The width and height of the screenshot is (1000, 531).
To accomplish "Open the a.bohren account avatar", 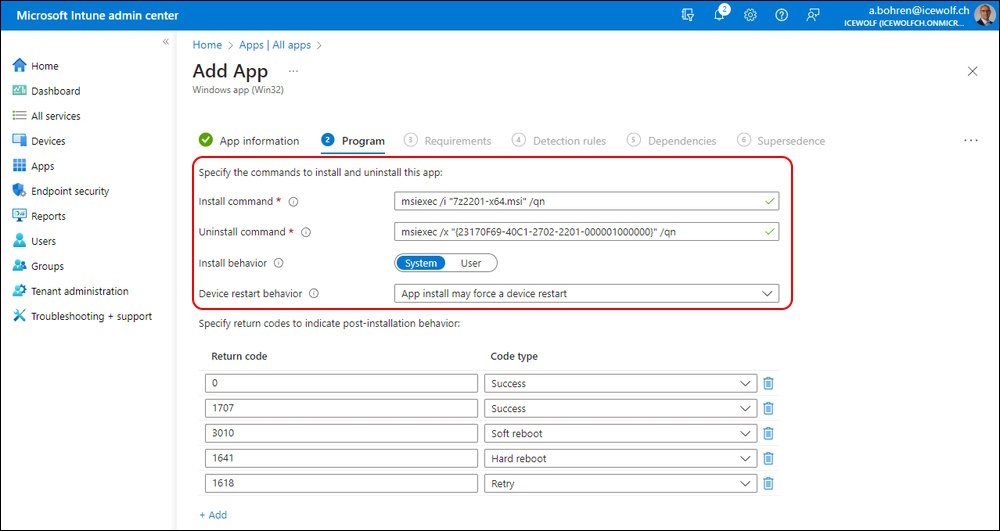I will [985, 15].
